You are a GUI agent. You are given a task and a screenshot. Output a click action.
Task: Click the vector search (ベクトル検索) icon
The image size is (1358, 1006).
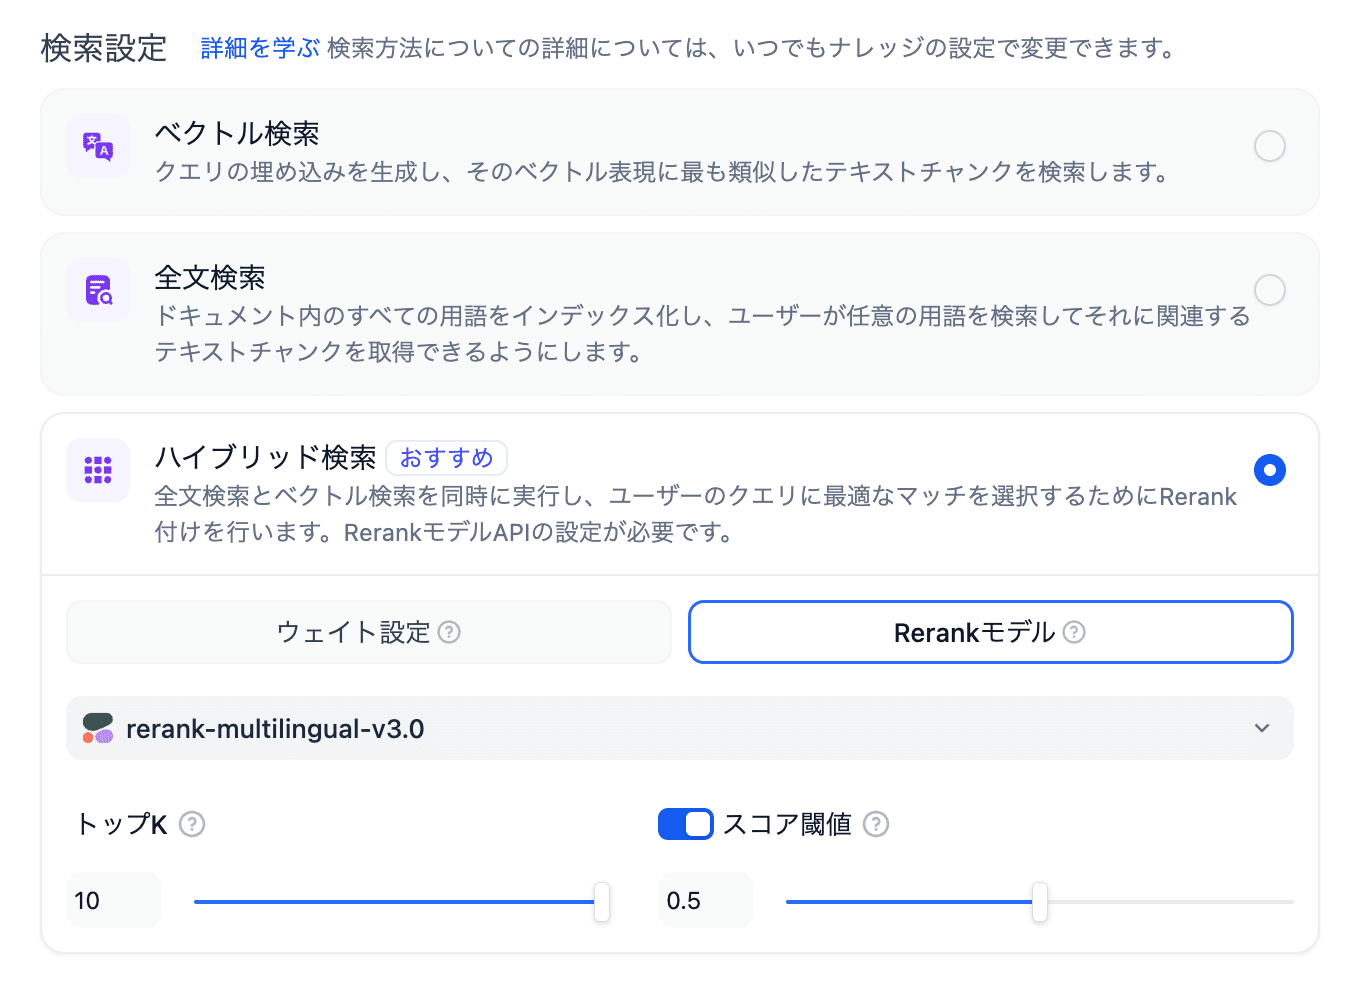click(x=98, y=146)
